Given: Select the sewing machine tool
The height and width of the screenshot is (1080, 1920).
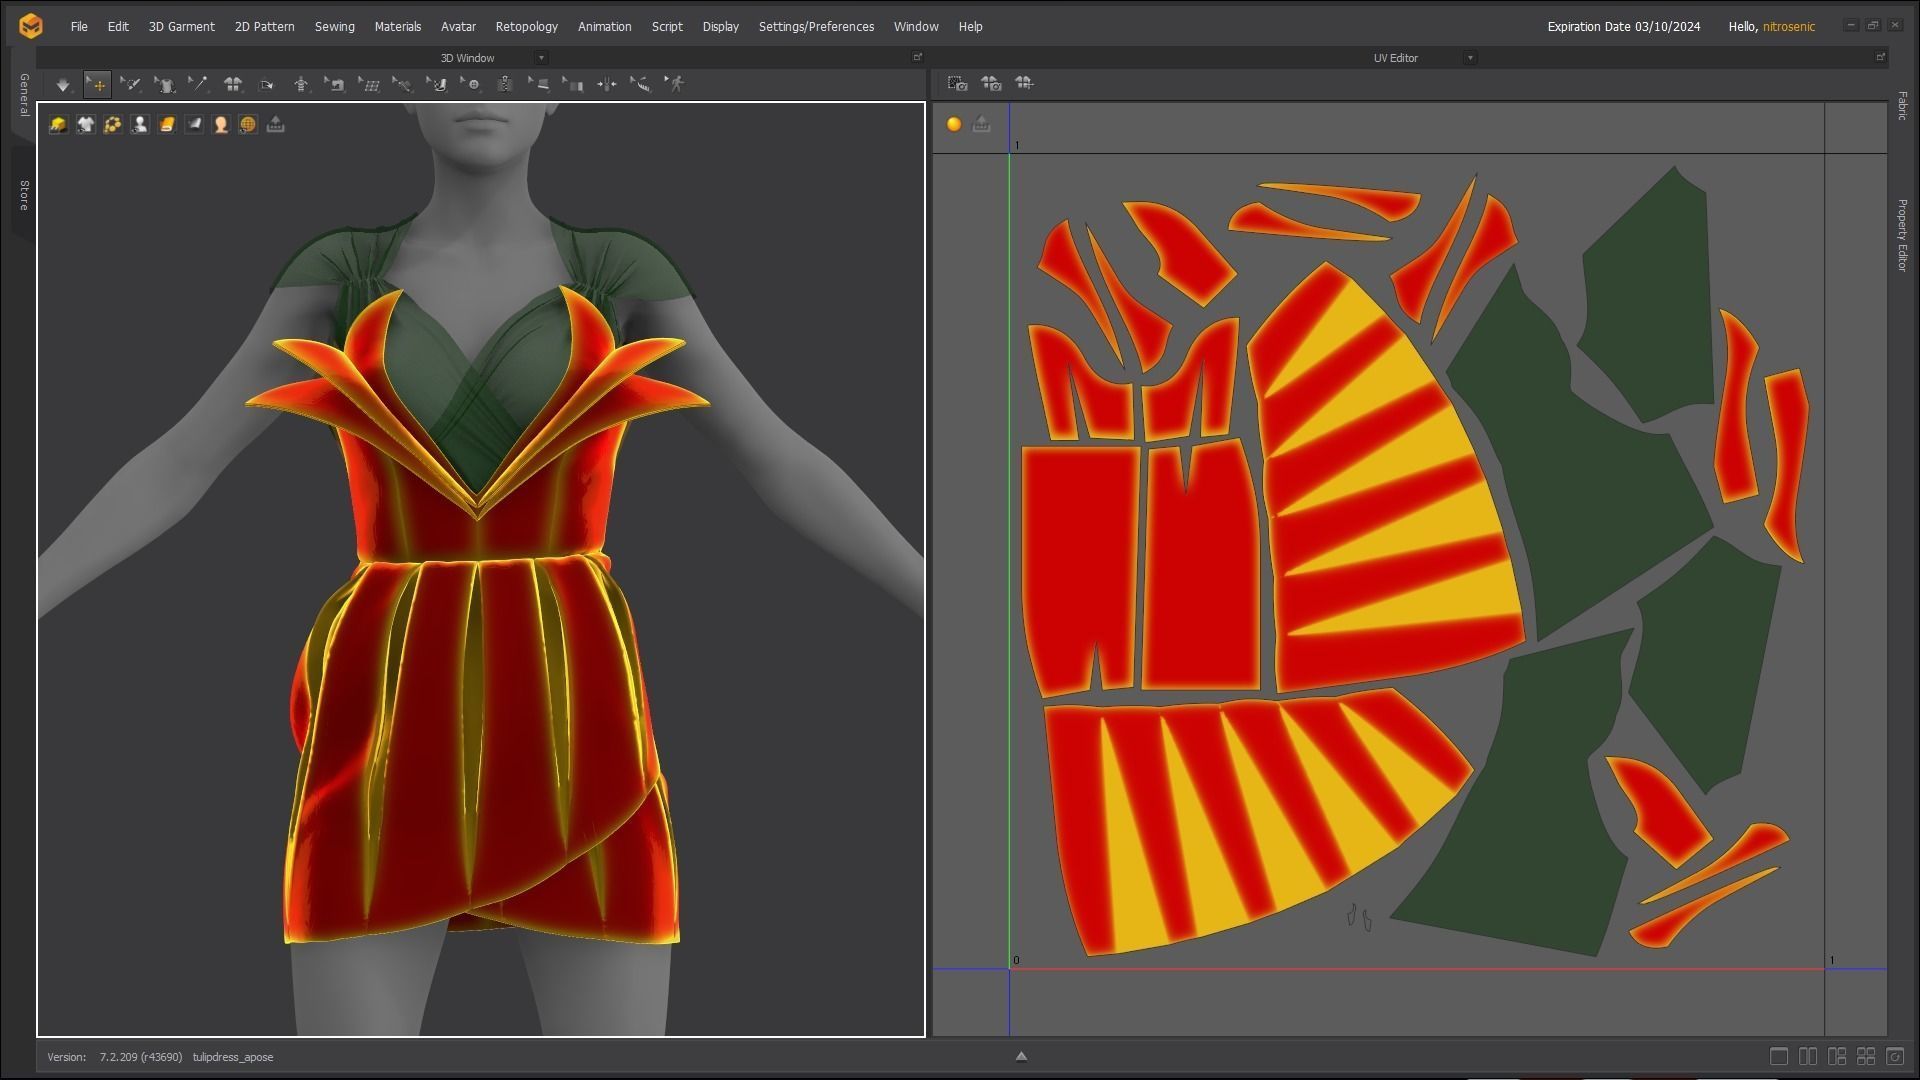Looking at the screenshot, I should tap(335, 85).
